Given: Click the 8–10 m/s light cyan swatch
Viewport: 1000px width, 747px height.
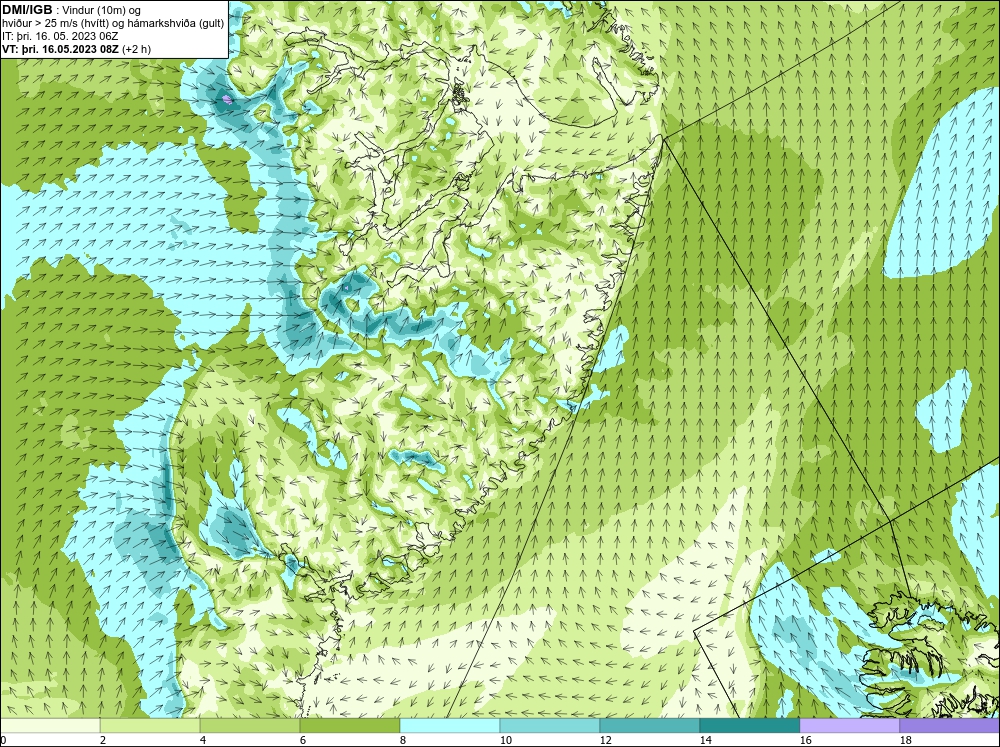Looking at the screenshot, I should click(x=450, y=726).
